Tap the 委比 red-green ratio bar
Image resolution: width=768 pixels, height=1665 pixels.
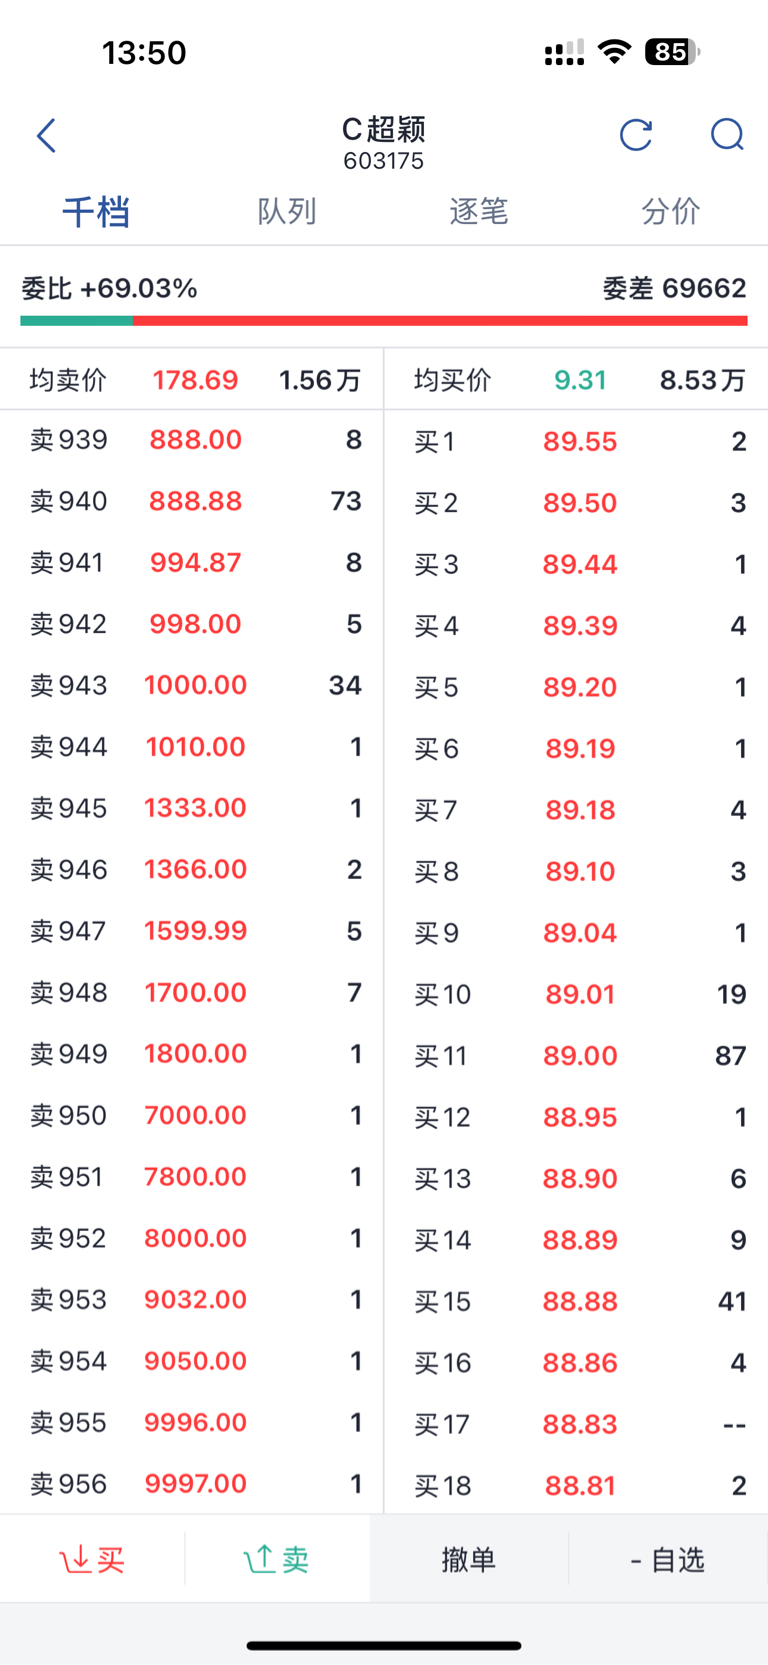(x=384, y=321)
